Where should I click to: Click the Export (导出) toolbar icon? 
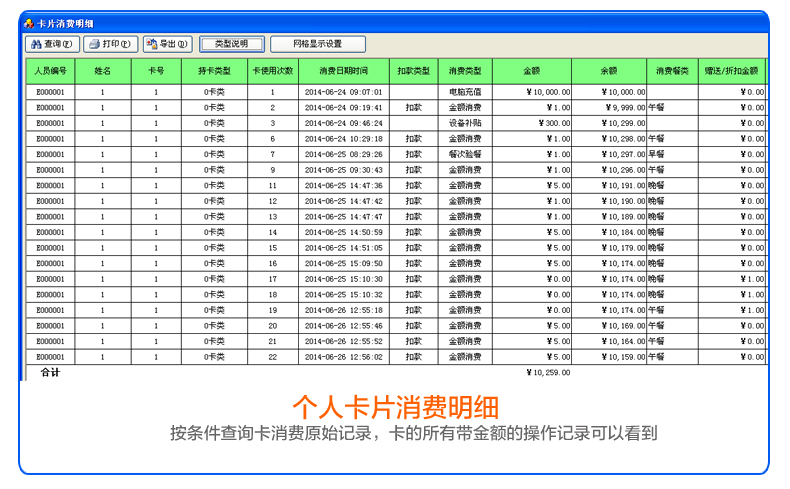[152, 44]
